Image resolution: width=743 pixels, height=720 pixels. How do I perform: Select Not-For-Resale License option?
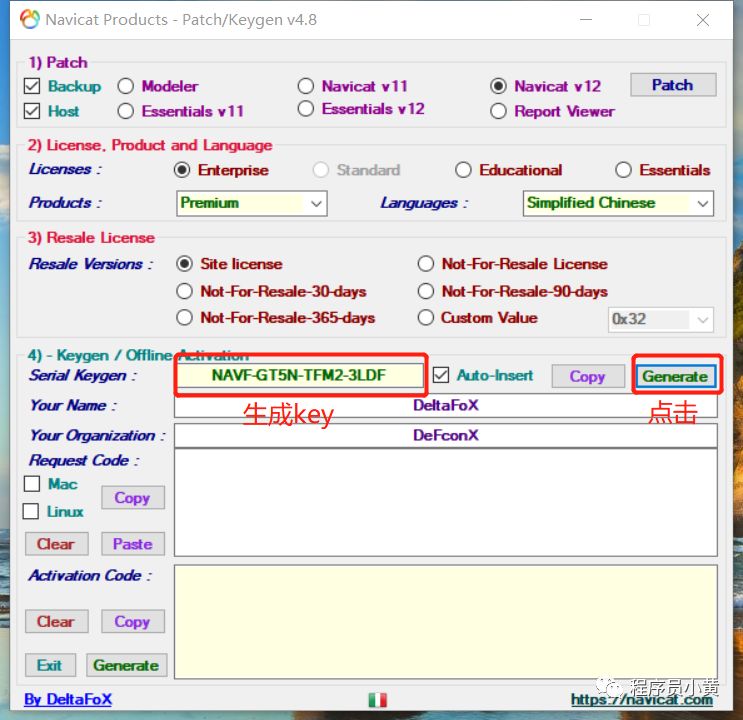(426, 264)
